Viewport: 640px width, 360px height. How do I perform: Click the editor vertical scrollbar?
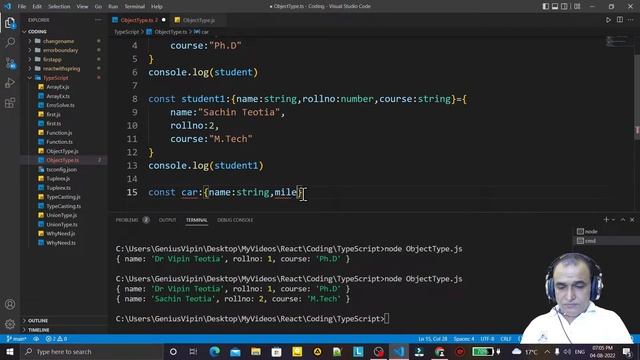pyautogui.click(x=637, y=96)
